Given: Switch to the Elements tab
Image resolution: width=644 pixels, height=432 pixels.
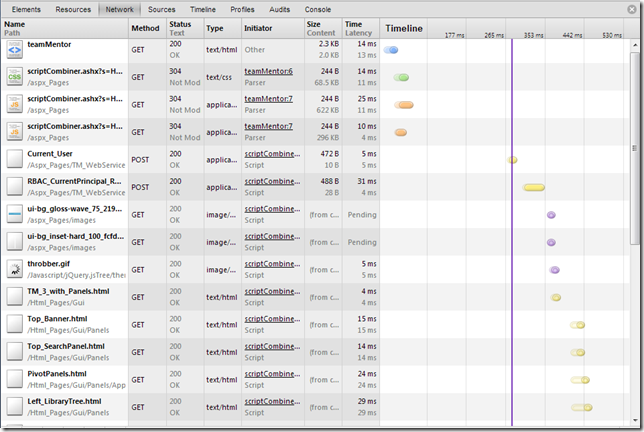Looking at the screenshot, I should click(26, 9).
